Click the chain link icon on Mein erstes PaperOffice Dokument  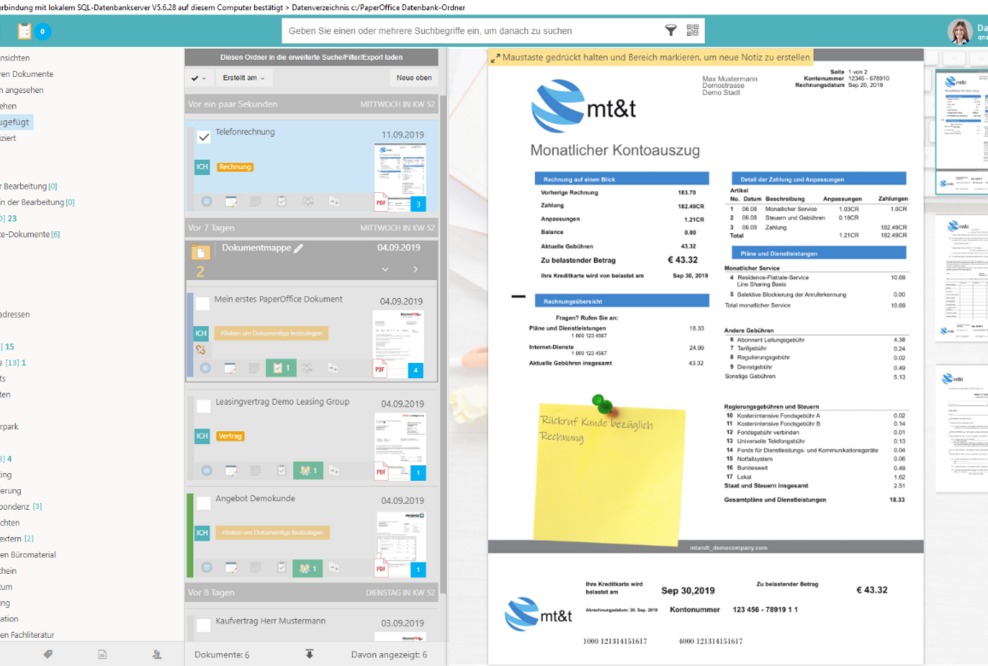click(x=200, y=349)
